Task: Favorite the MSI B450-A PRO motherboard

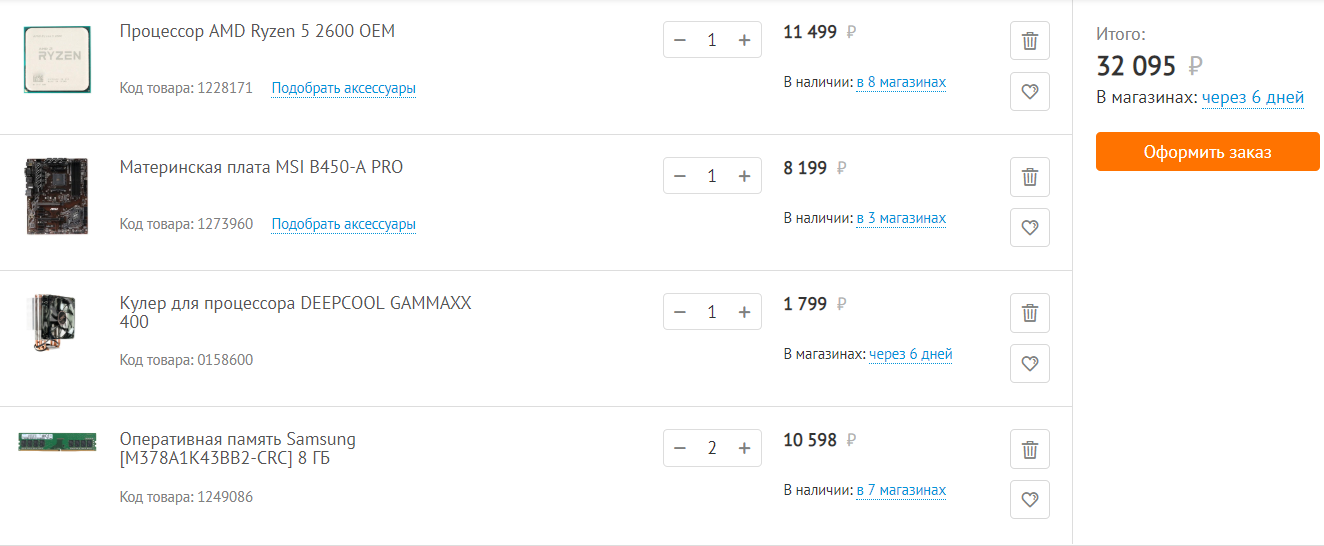Action: (1029, 228)
